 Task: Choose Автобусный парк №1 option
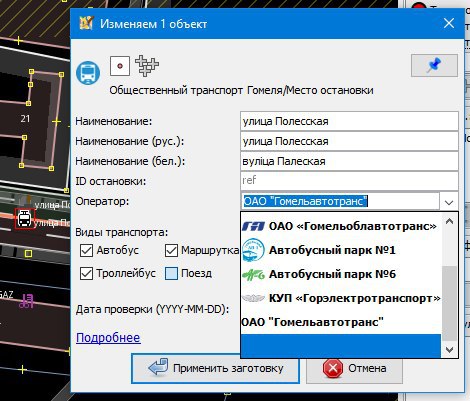coord(341,250)
